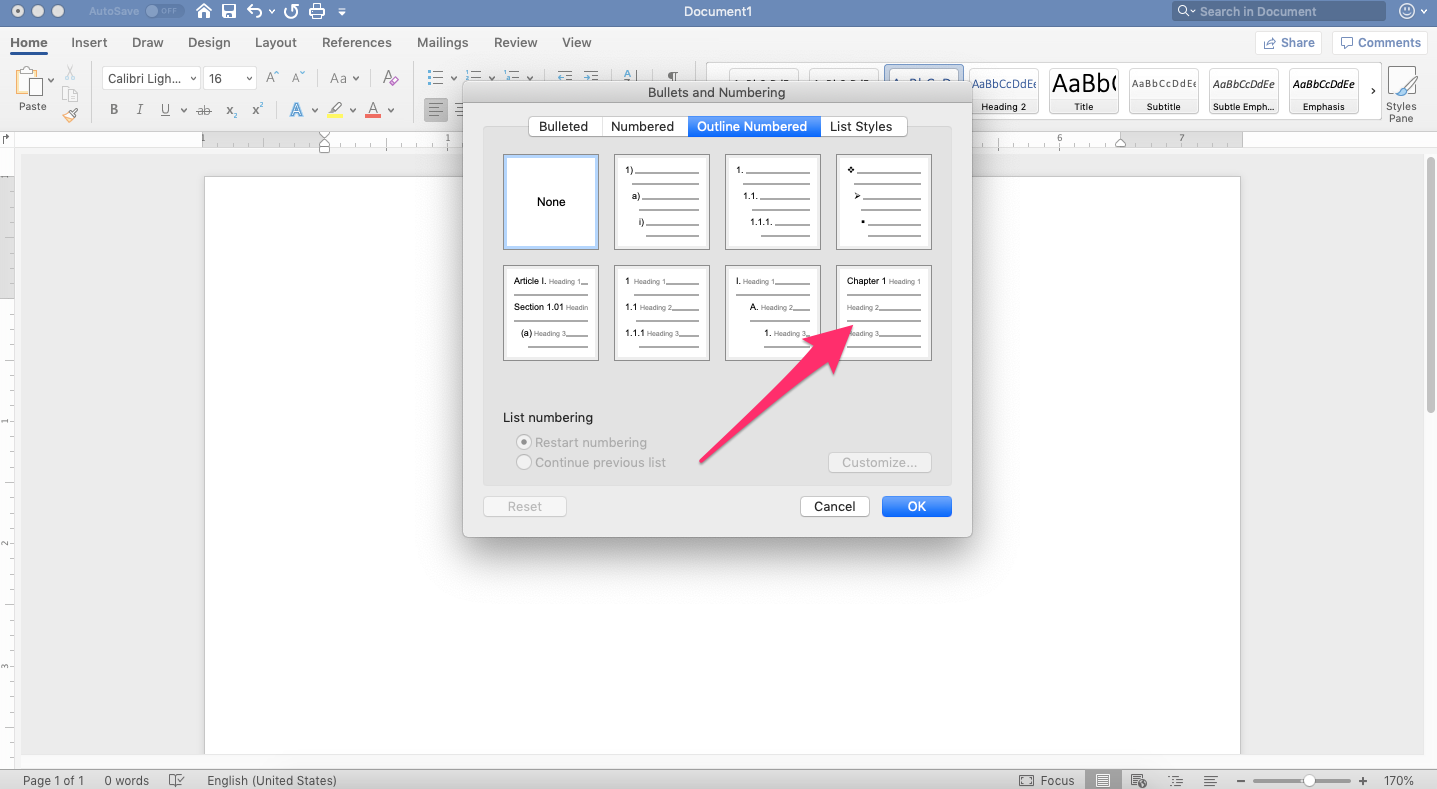
Task: Open the Insert ribbon tab
Action: (89, 42)
